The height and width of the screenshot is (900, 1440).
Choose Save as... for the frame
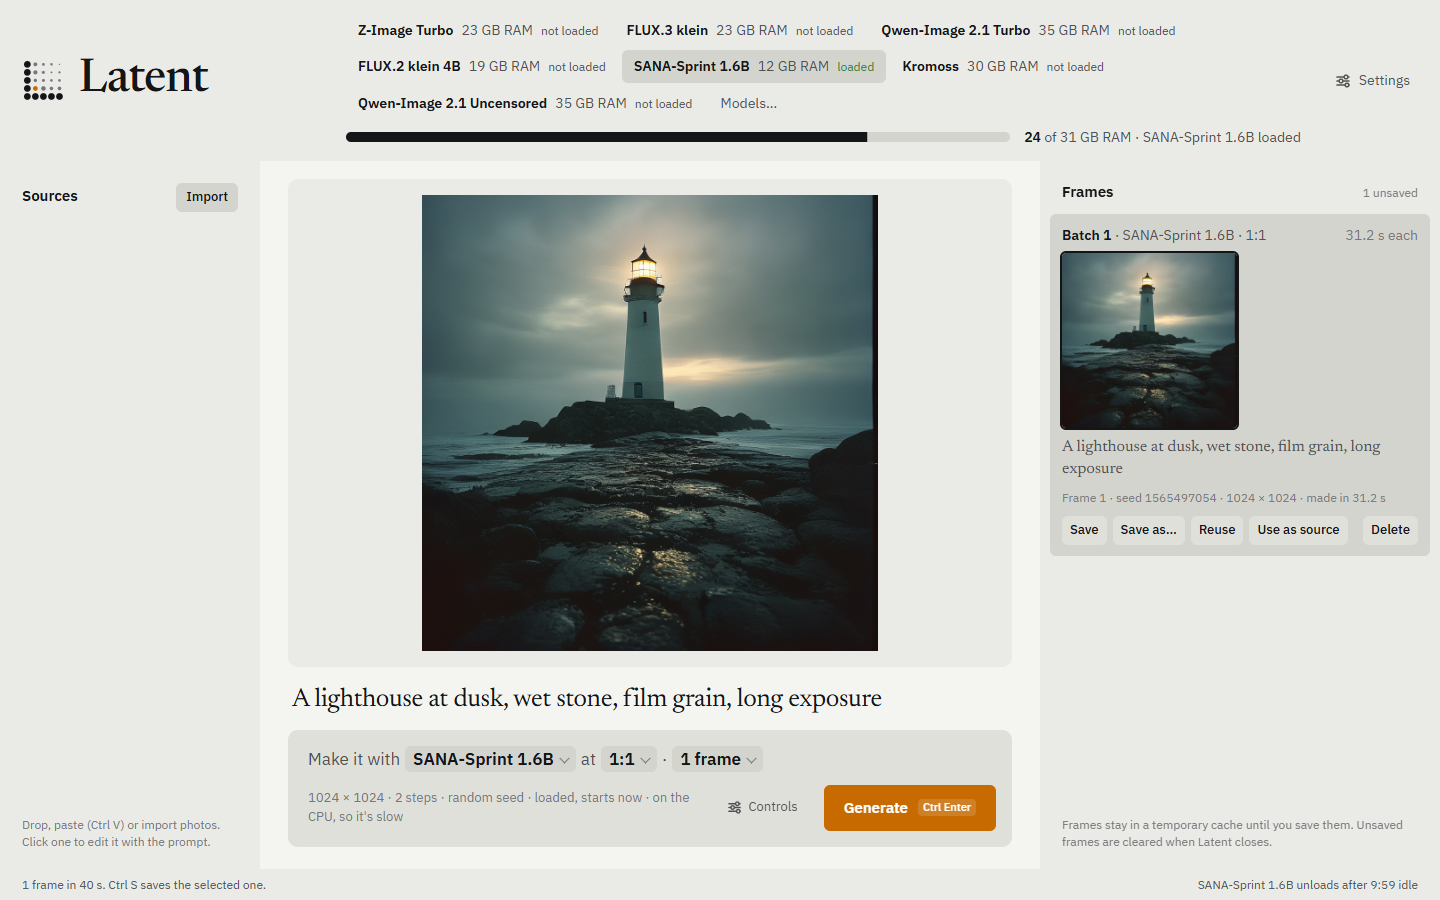[1148, 530]
